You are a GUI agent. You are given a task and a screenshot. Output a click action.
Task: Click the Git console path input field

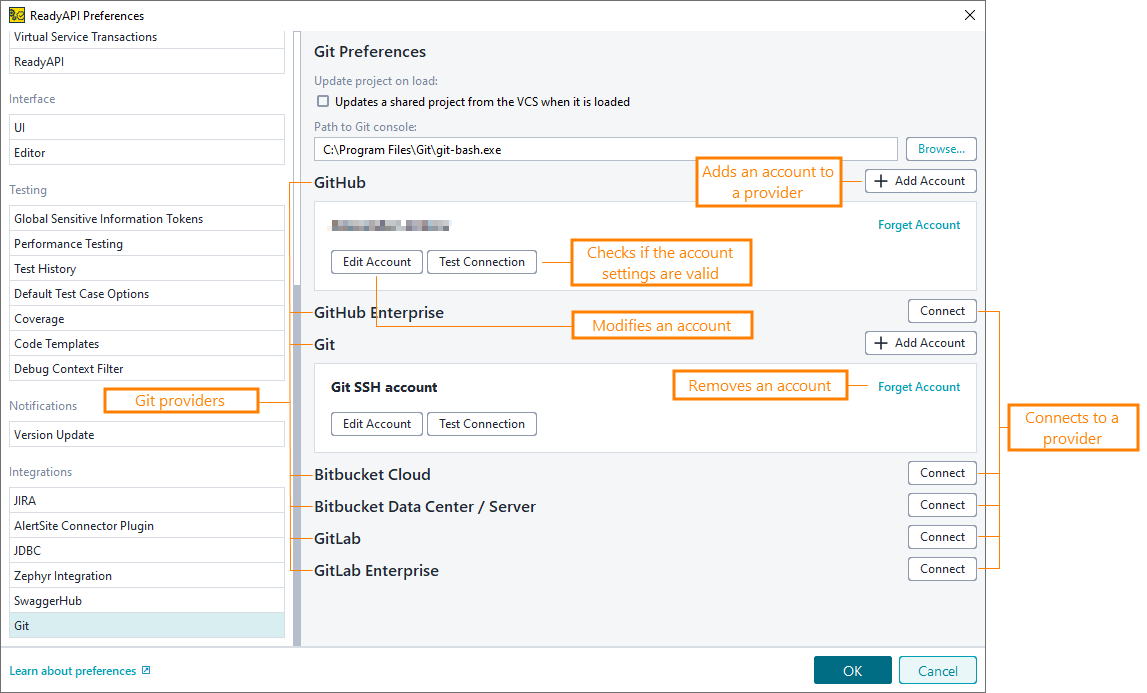tap(600, 148)
